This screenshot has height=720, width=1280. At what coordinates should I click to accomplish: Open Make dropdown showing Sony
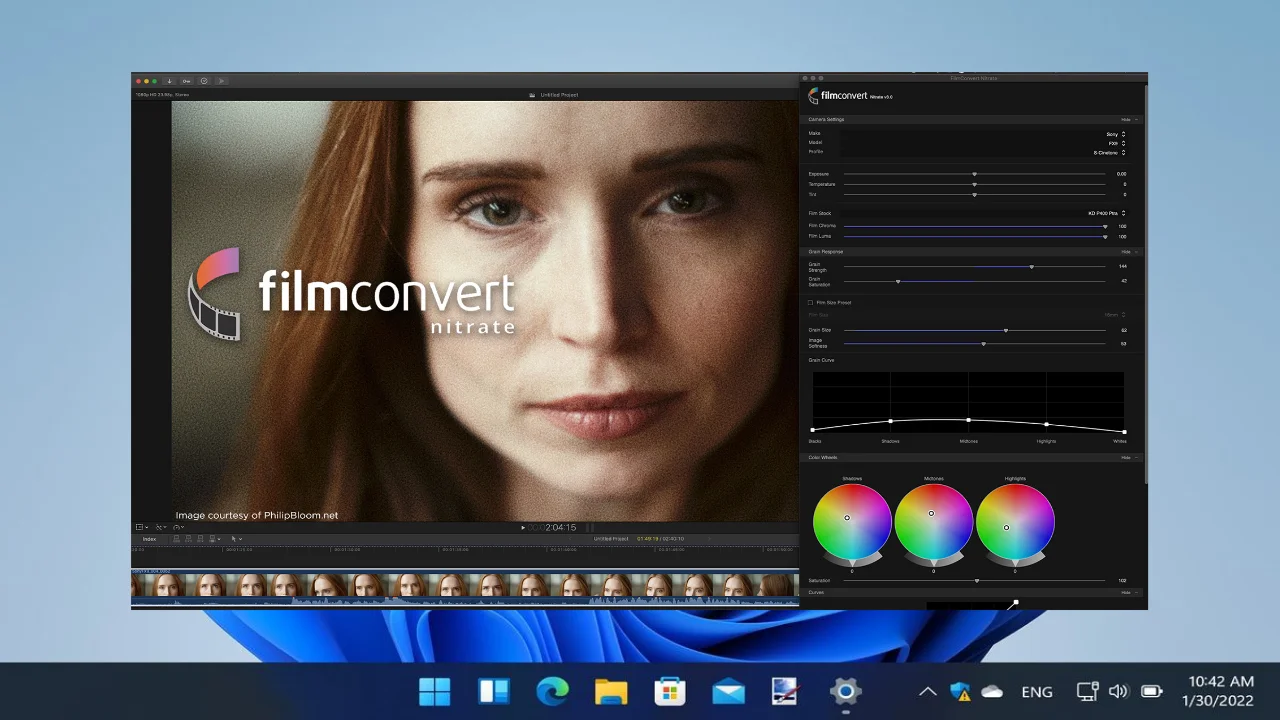(x=1115, y=134)
